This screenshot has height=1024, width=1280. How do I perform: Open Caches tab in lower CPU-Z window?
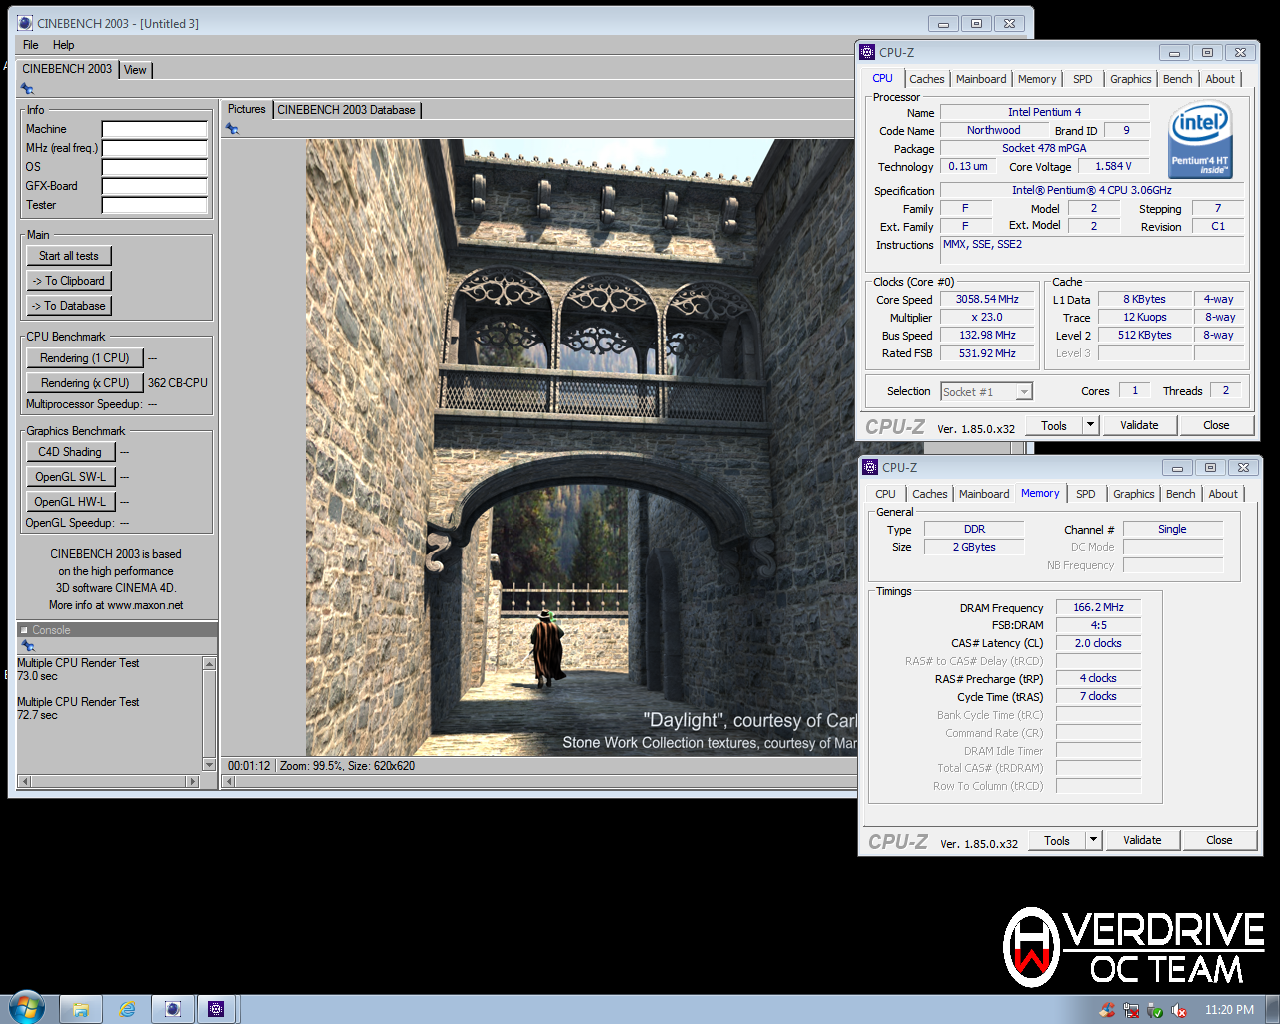(930, 494)
